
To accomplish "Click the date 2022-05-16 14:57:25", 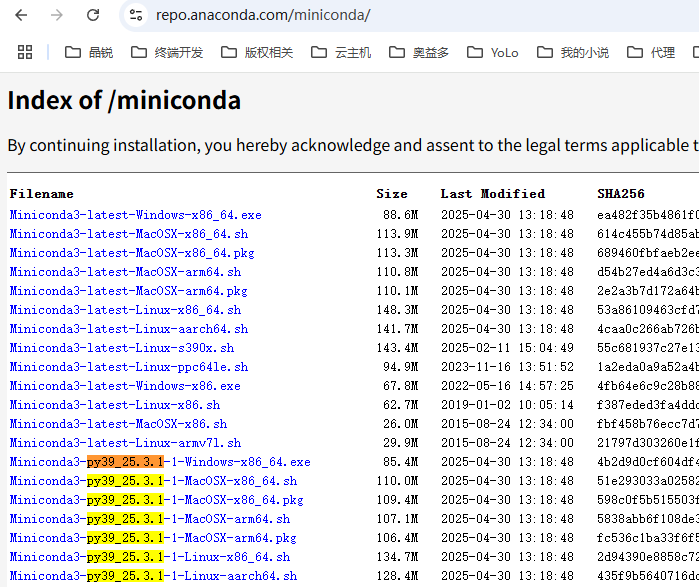I will 507,386.
